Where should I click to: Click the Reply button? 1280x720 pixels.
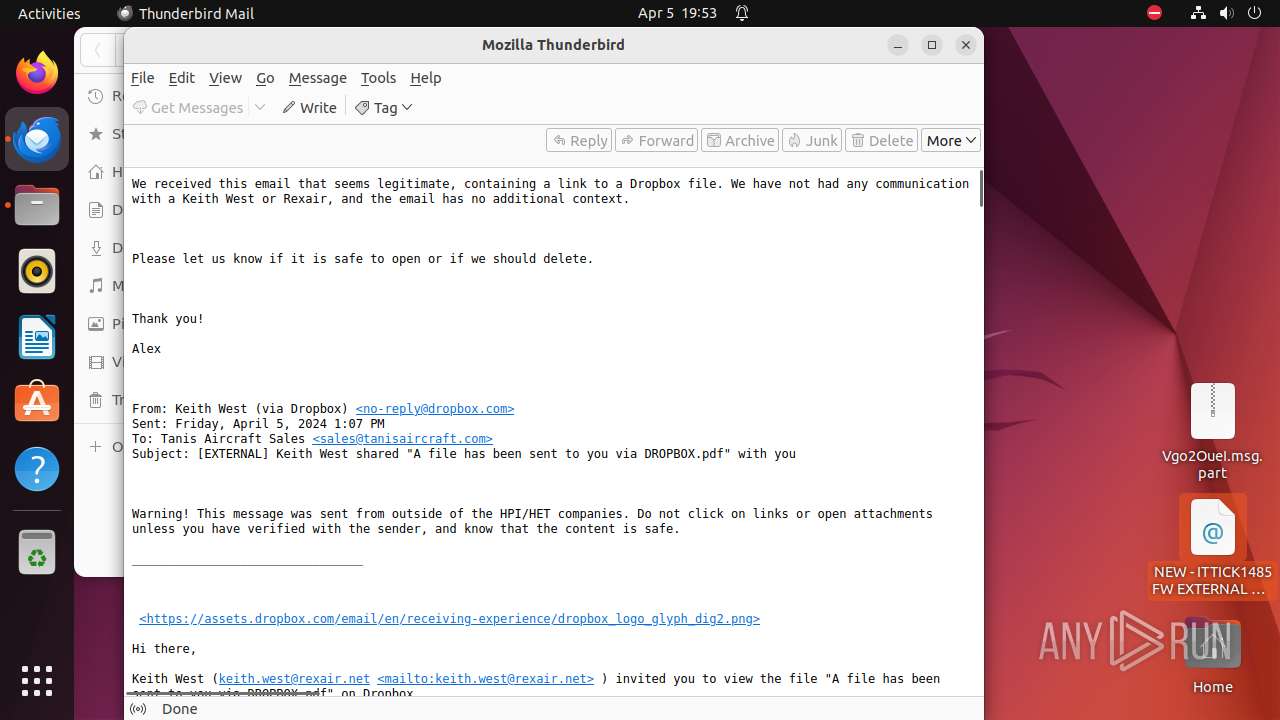pyautogui.click(x=579, y=141)
